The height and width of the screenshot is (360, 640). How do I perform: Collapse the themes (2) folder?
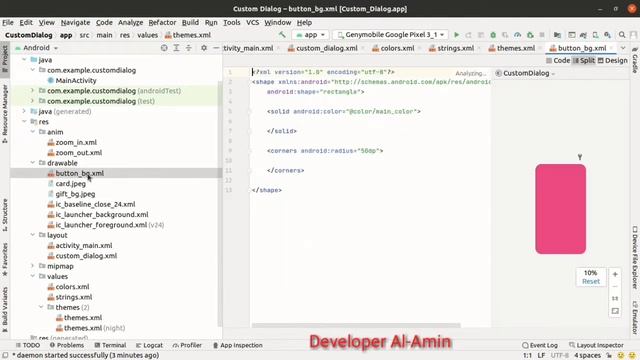pyautogui.click(x=41, y=307)
